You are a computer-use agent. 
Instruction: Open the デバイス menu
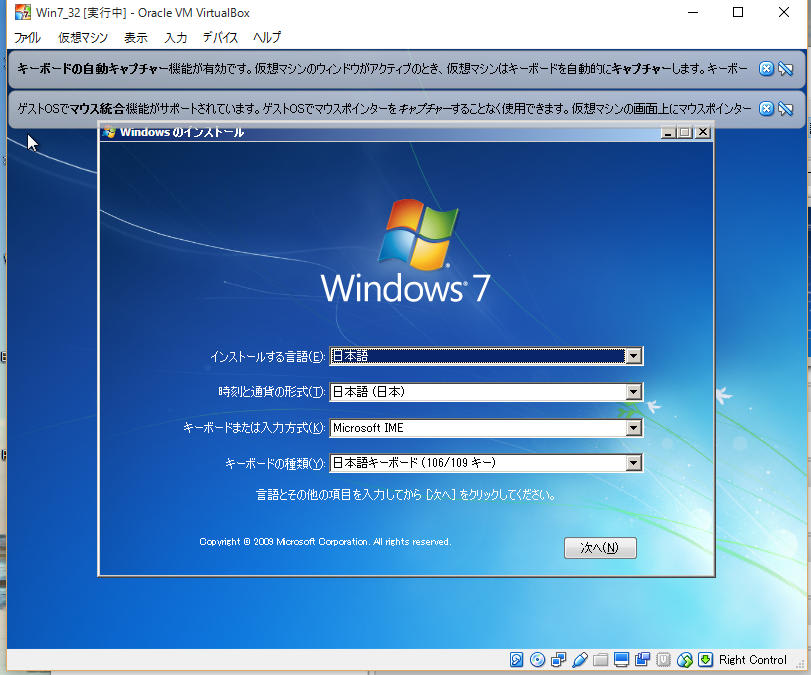[220, 38]
